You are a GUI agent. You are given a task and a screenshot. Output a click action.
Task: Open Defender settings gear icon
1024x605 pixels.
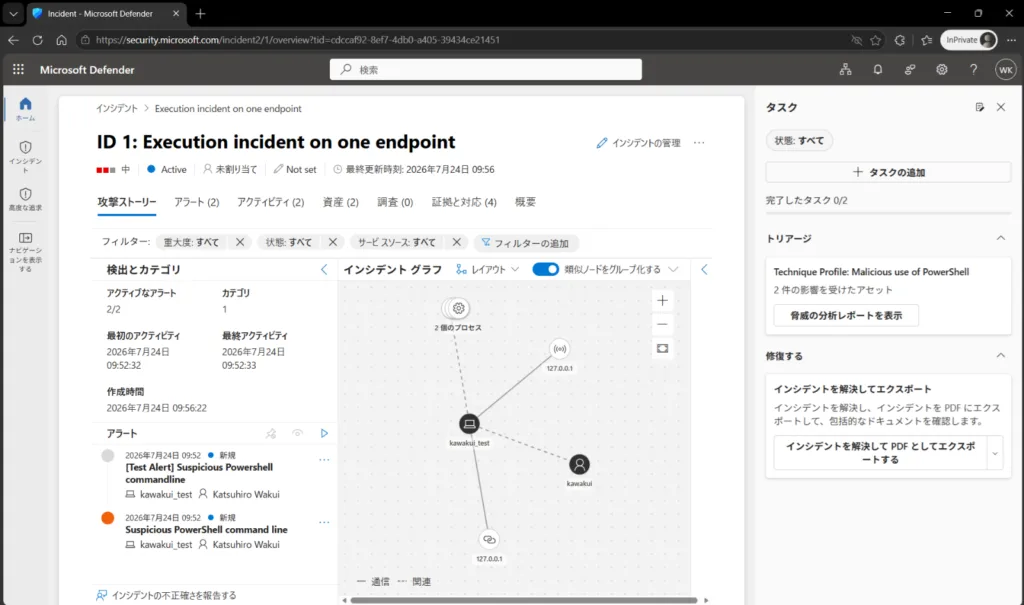(x=942, y=69)
